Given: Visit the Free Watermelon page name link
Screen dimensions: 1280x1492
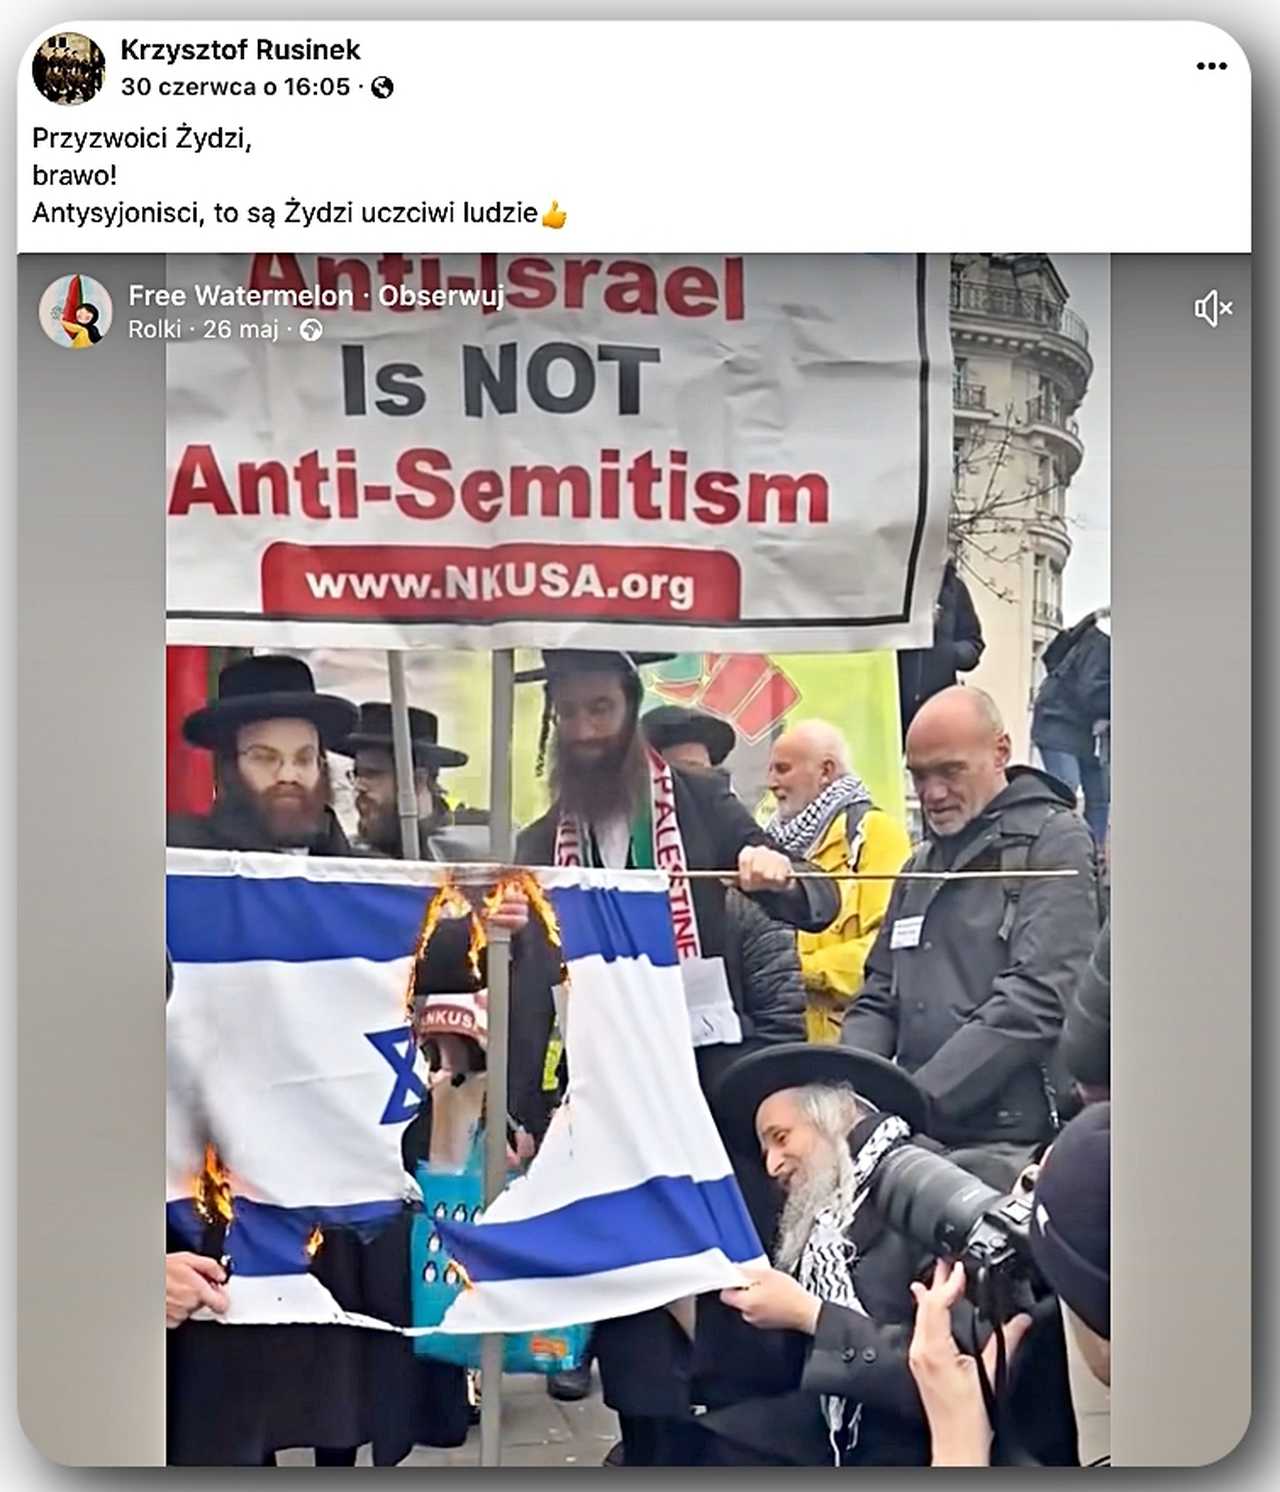Looking at the screenshot, I should pos(240,296).
